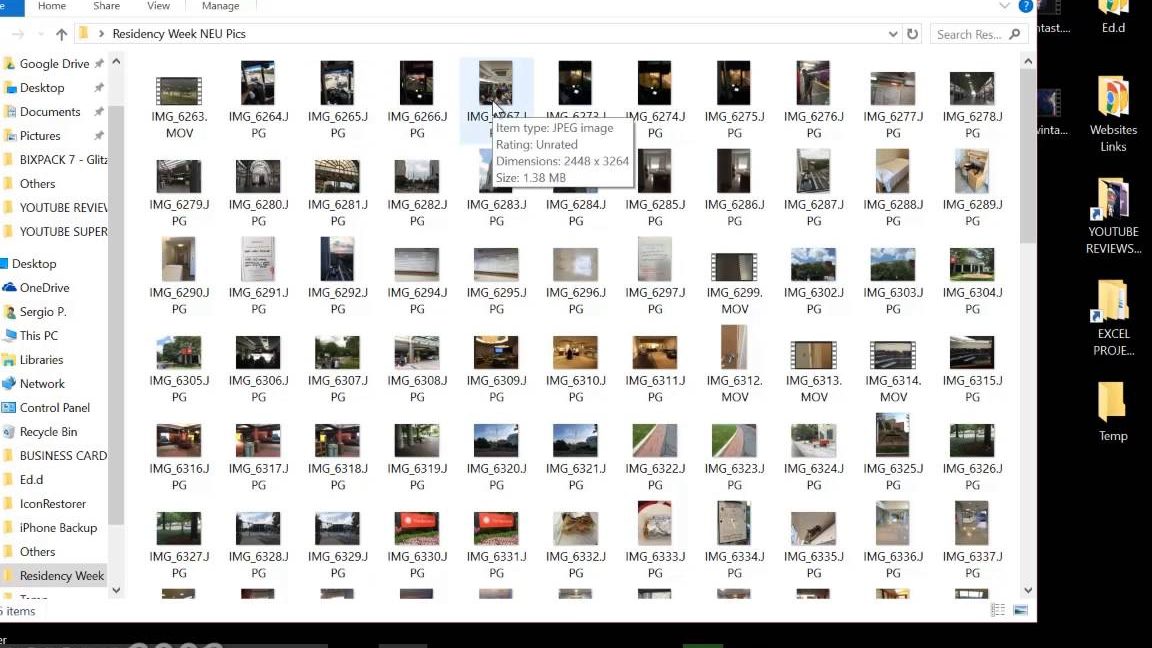Switch to details view layout icon

click(x=998, y=610)
